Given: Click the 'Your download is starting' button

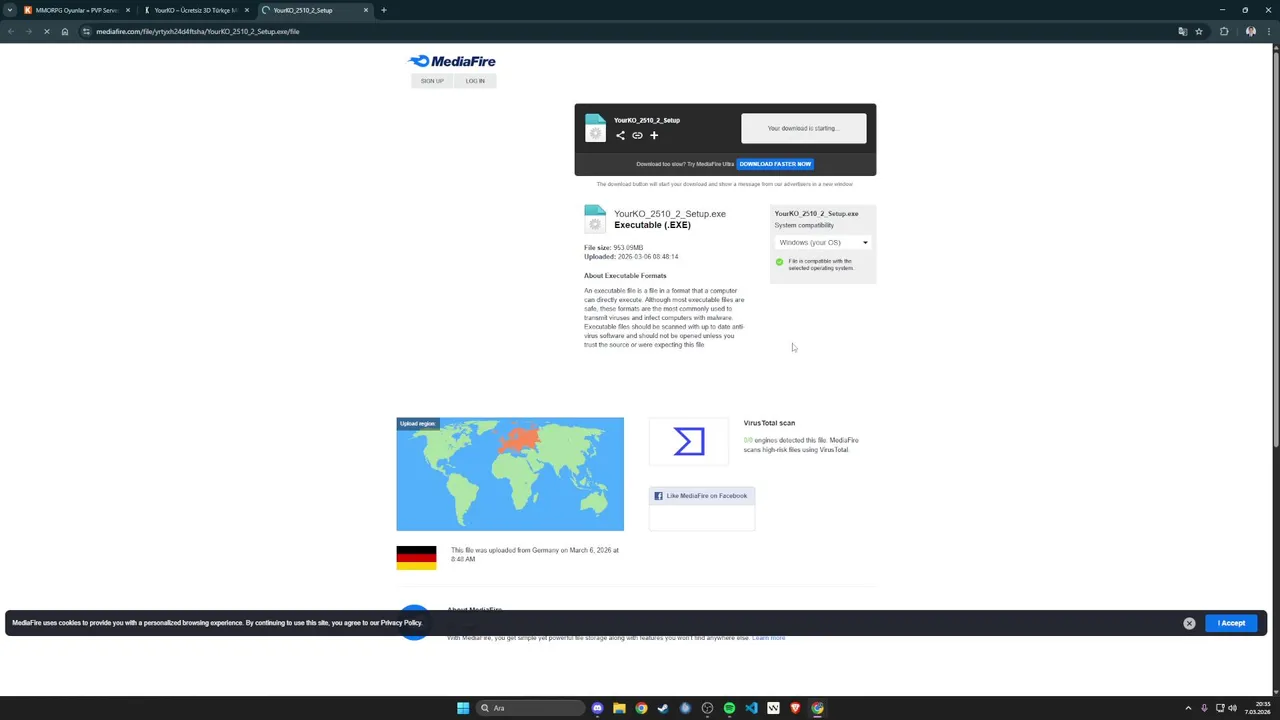Looking at the screenshot, I should [804, 128].
